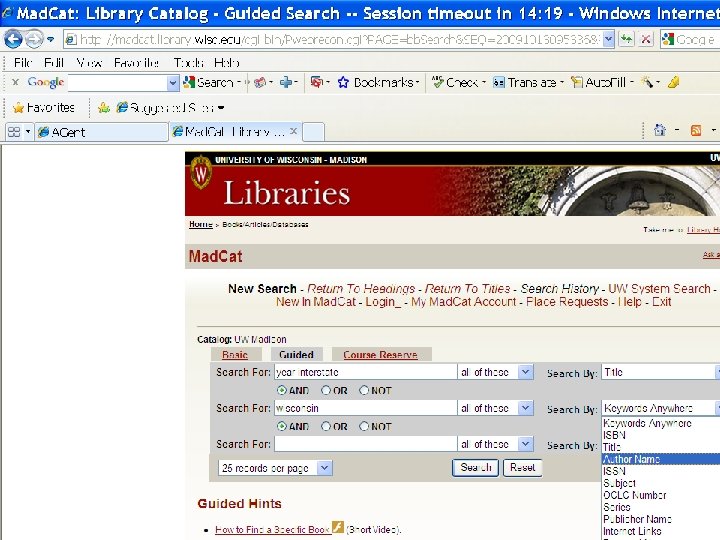Click the Google Toolbar search input
The width and height of the screenshot is (720, 540).
pos(118,83)
